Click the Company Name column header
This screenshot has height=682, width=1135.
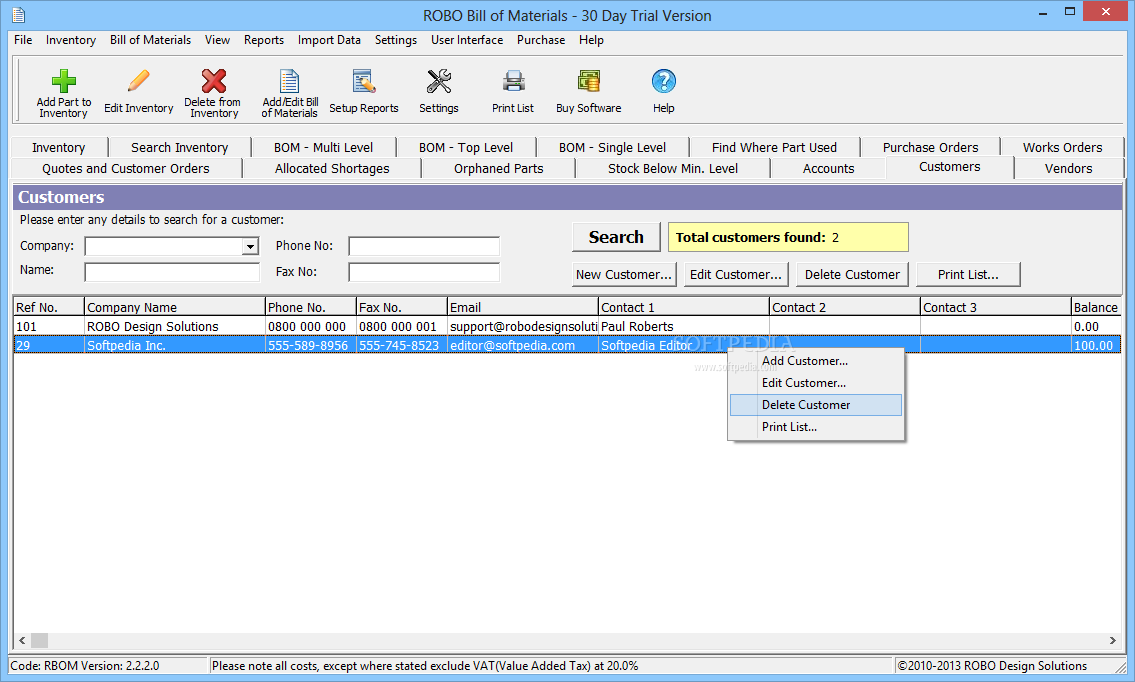click(x=174, y=307)
